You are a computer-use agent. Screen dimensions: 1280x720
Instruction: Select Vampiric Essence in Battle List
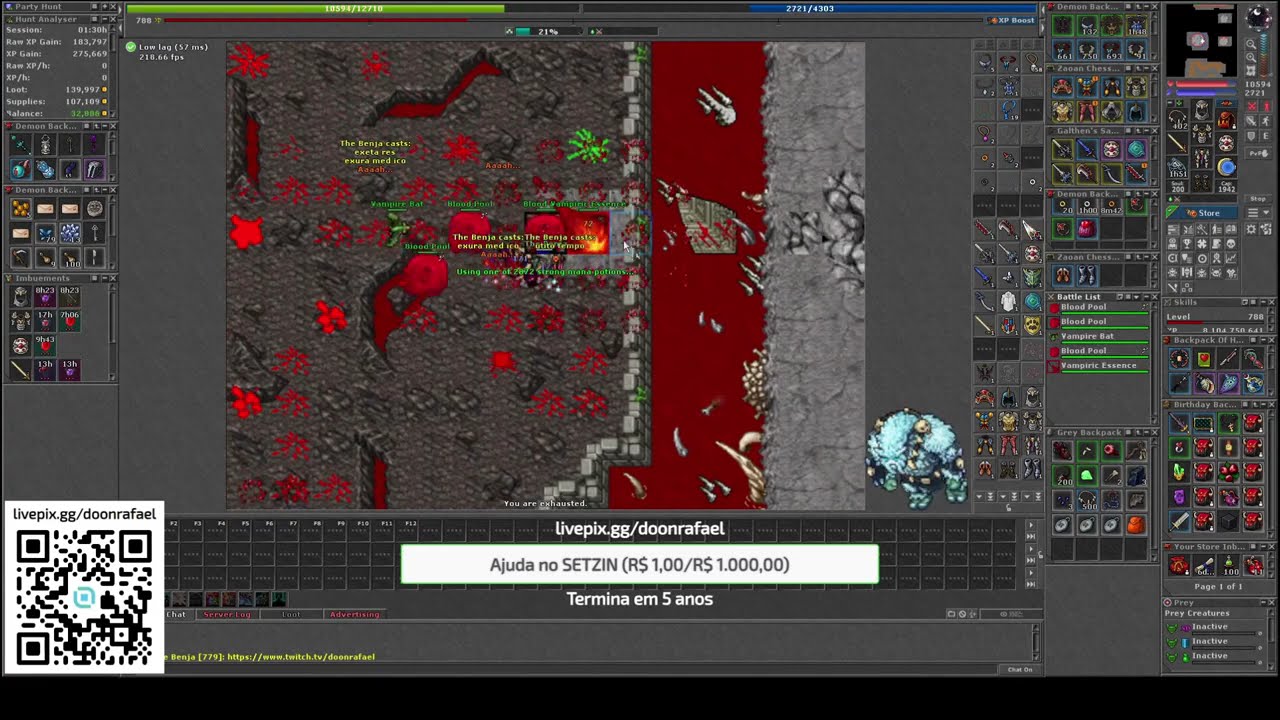pyautogui.click(x=1100, y=365)
